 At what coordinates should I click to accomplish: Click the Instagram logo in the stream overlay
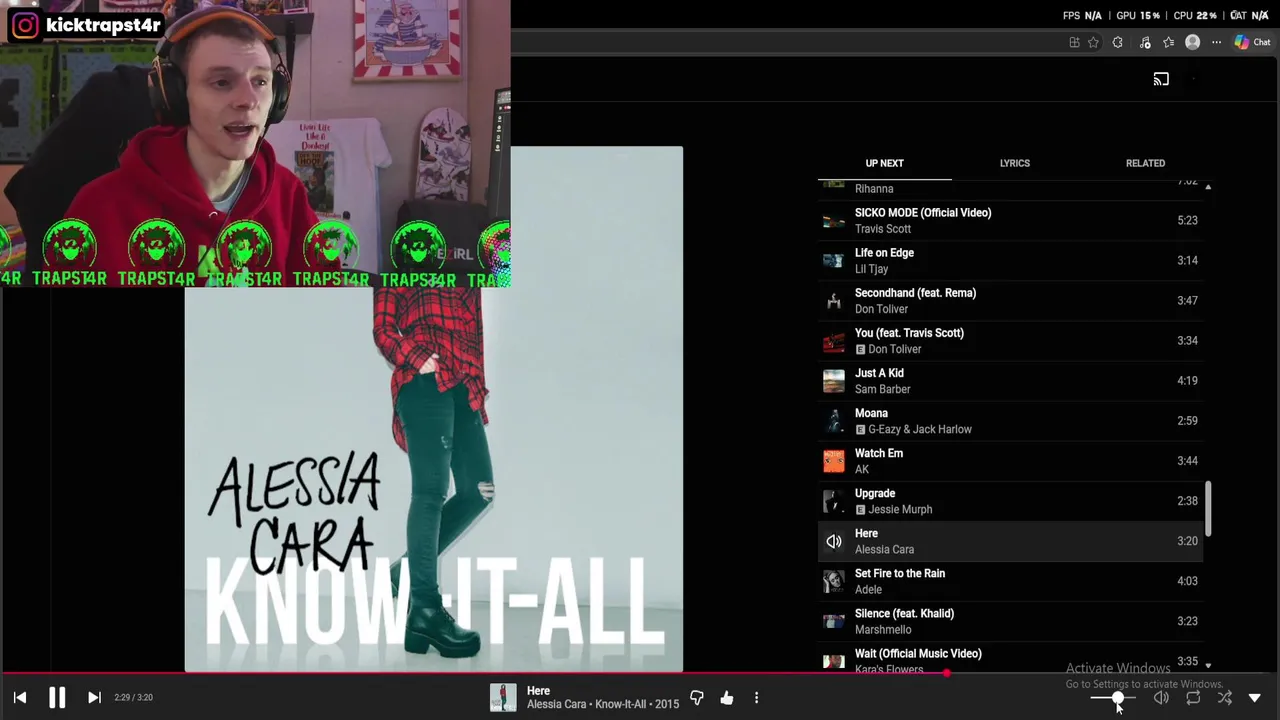25,25
